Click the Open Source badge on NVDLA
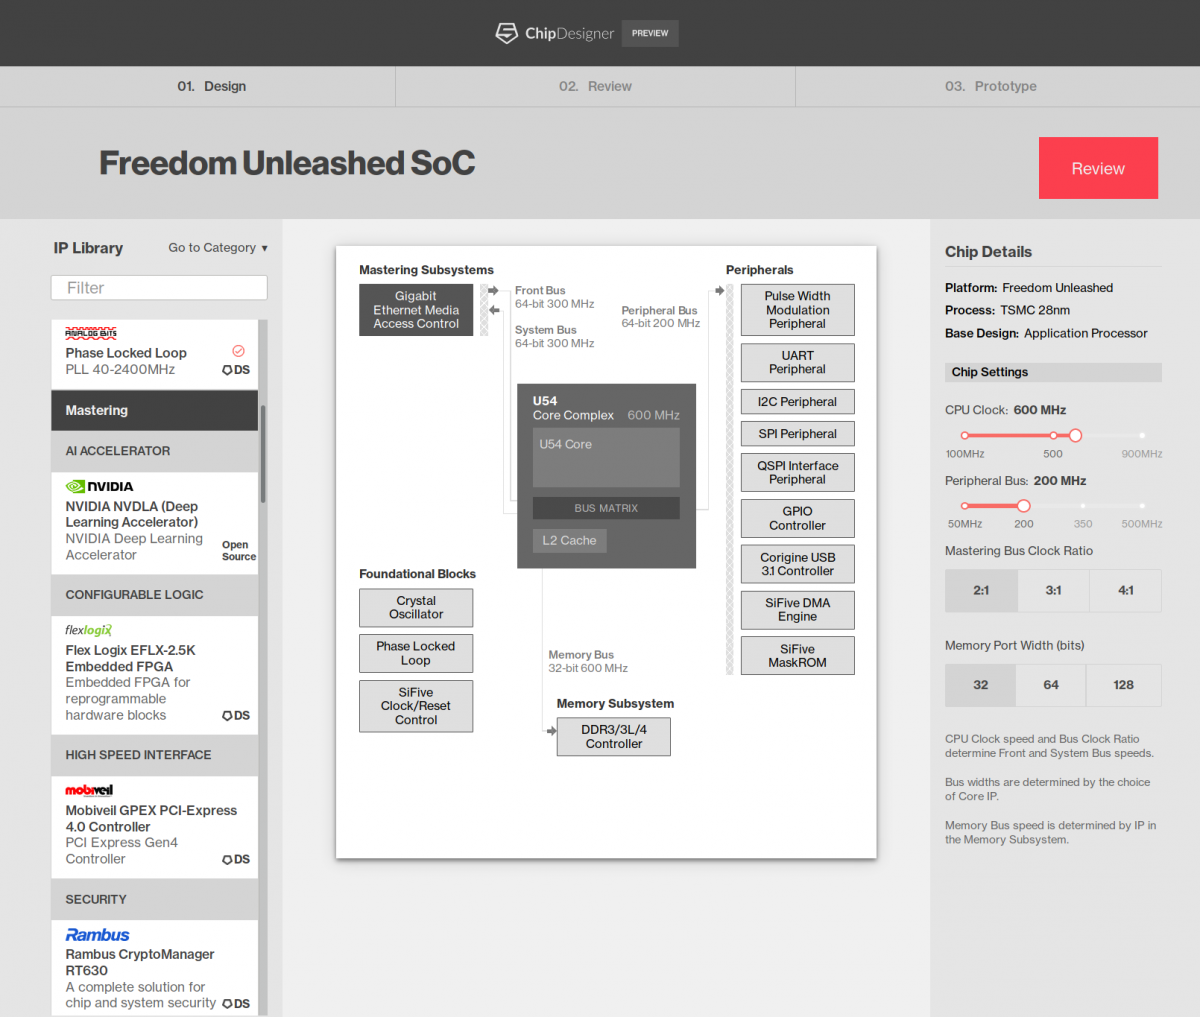 pyautogui.click(x=239, y=551)
